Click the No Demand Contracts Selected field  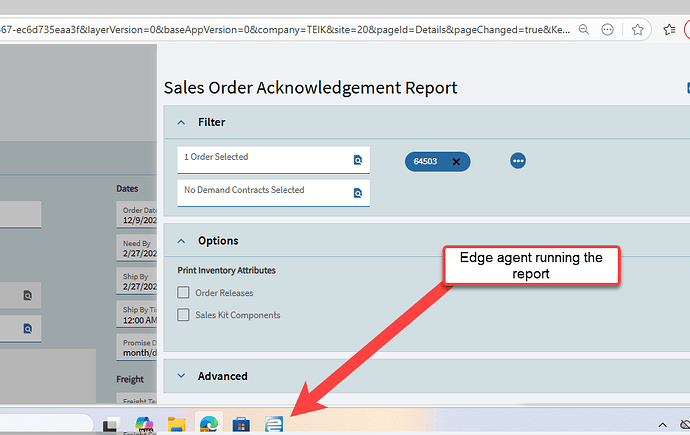[x=273, y=193]
